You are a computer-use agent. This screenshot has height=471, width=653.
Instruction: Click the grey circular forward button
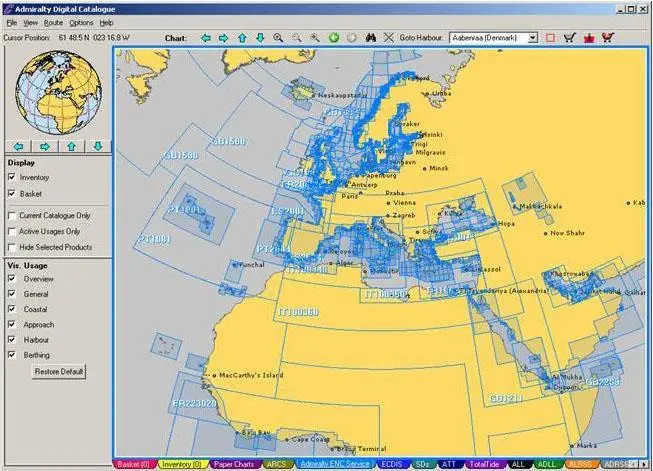(352, 38)
